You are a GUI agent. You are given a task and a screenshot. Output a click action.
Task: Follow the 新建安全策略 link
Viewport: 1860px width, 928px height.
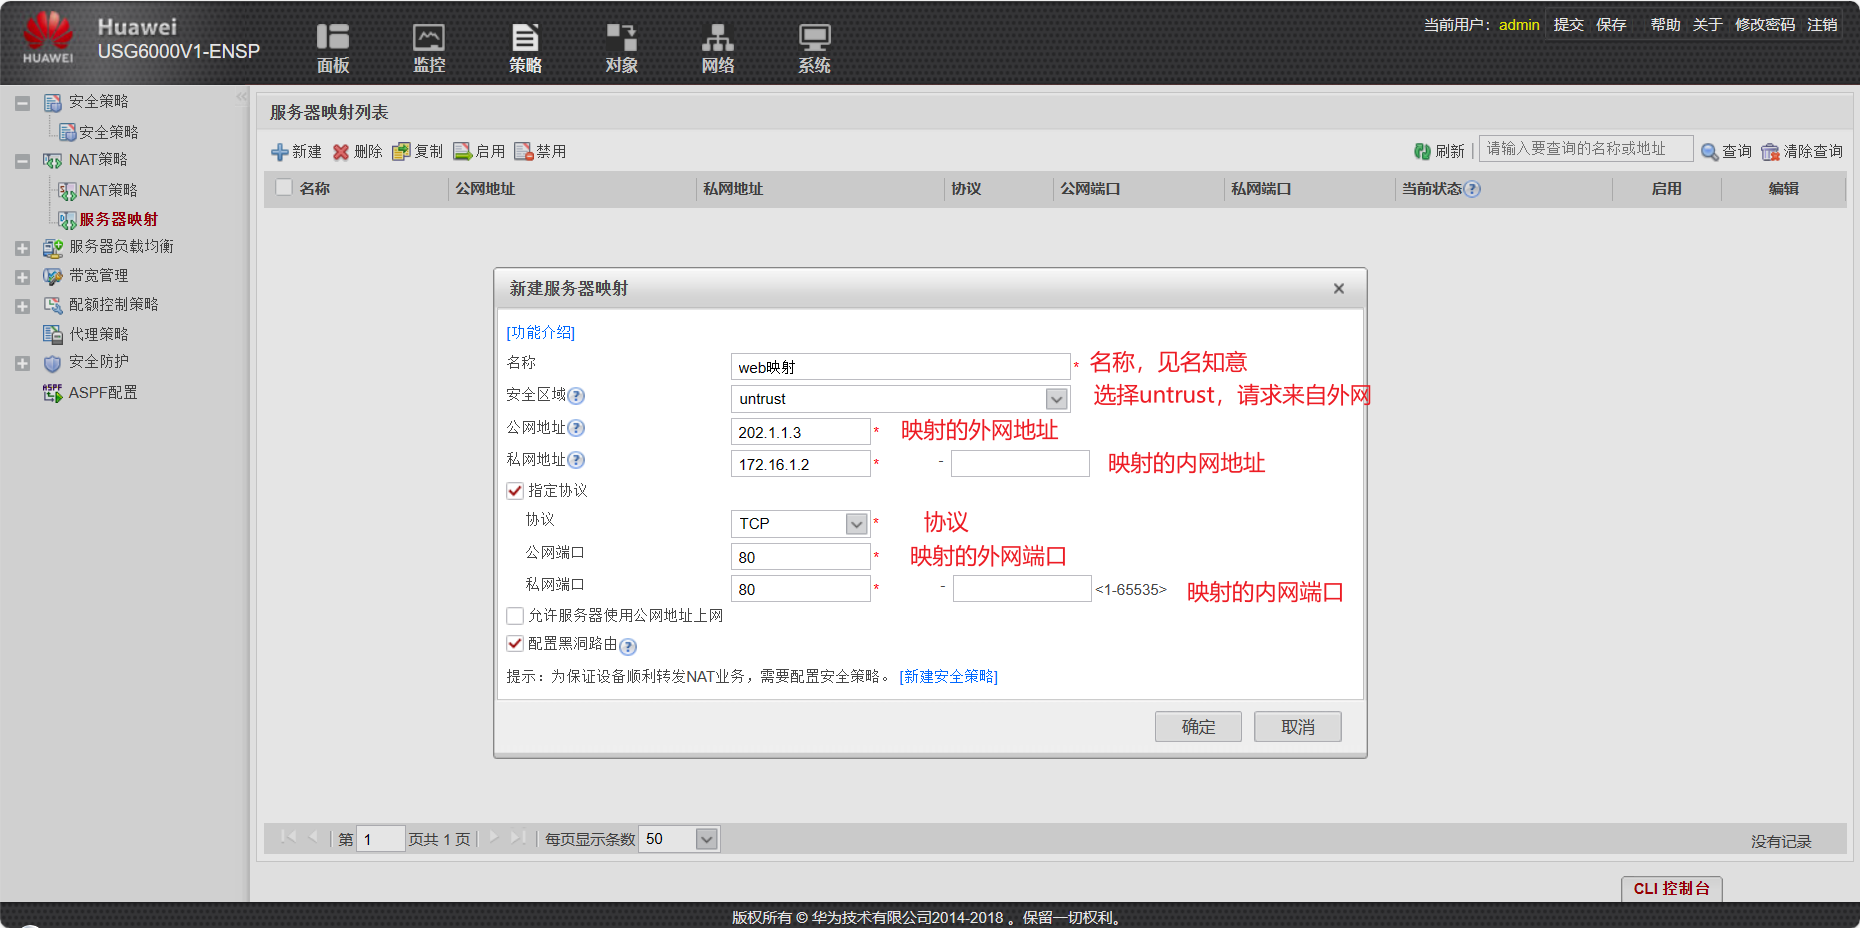[x=948, y=676]
